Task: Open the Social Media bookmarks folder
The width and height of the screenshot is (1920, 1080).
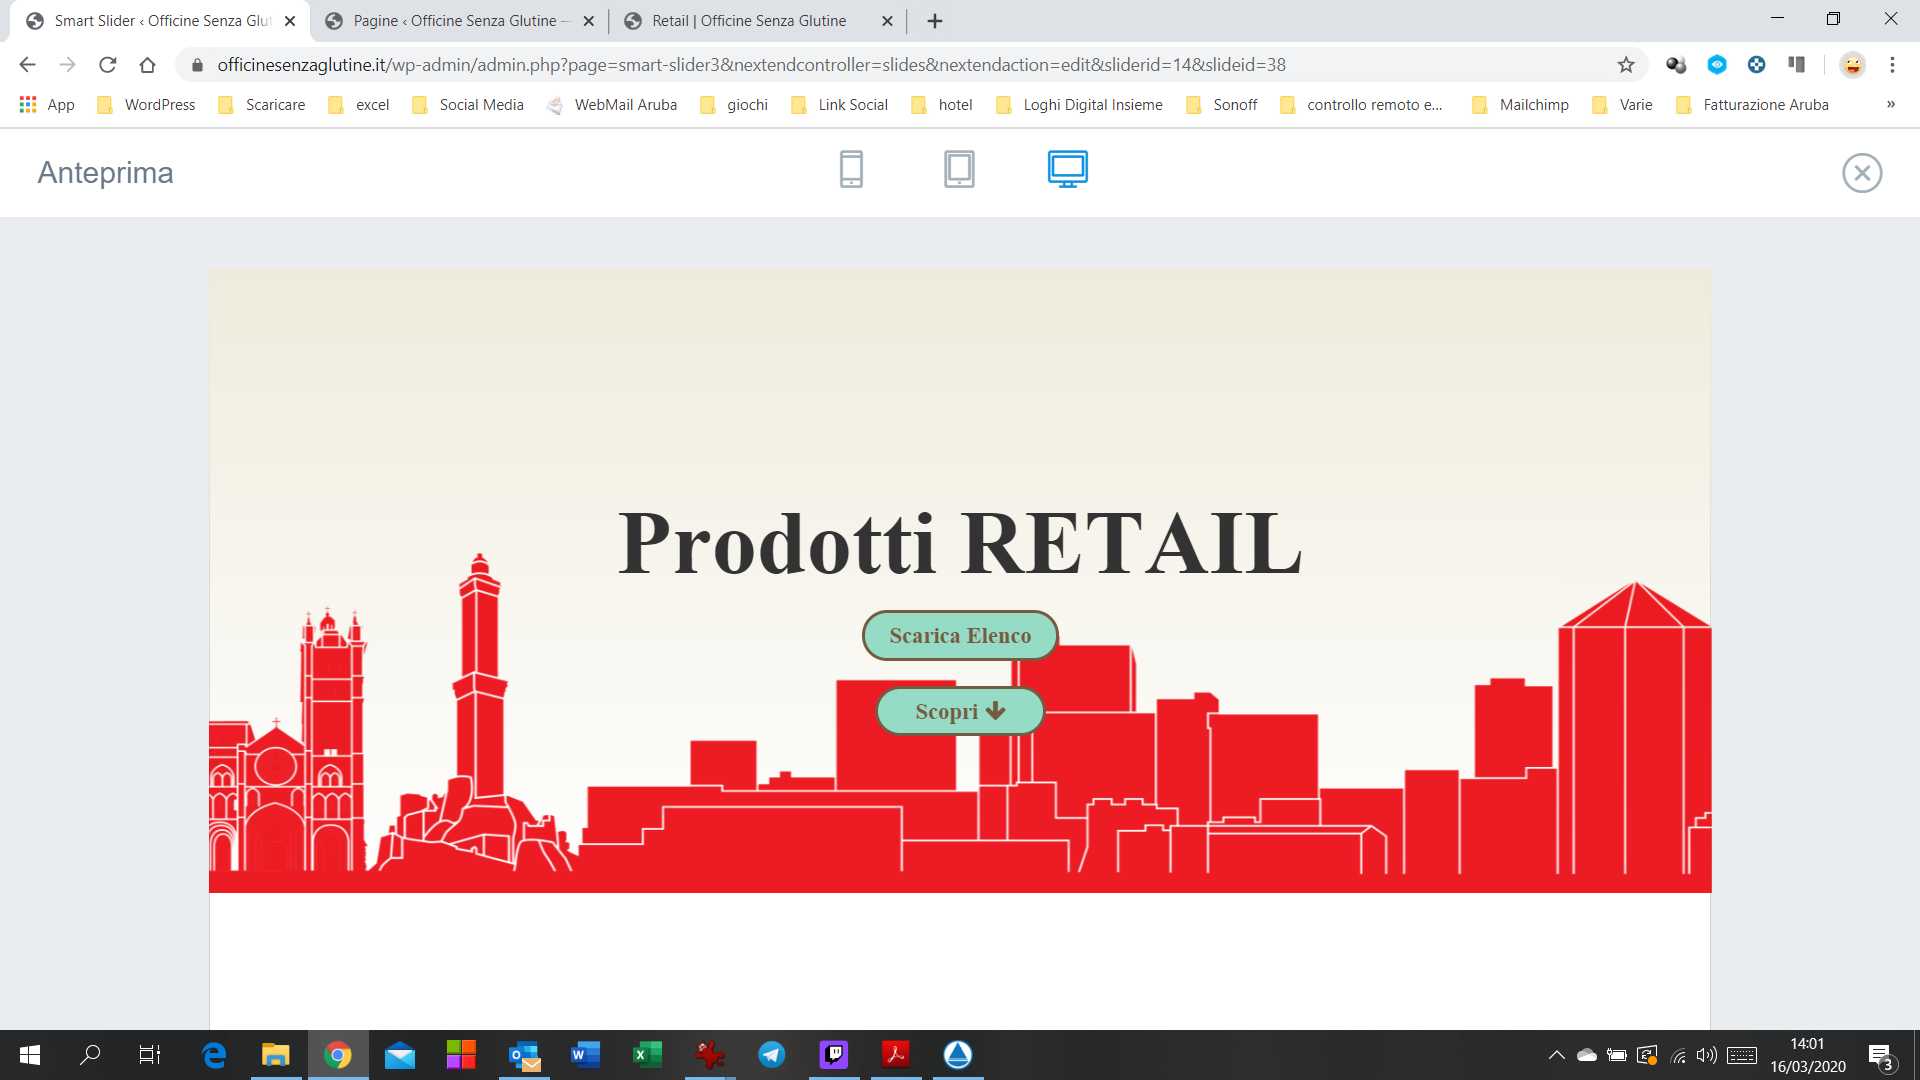Action: tap(468, 105)
